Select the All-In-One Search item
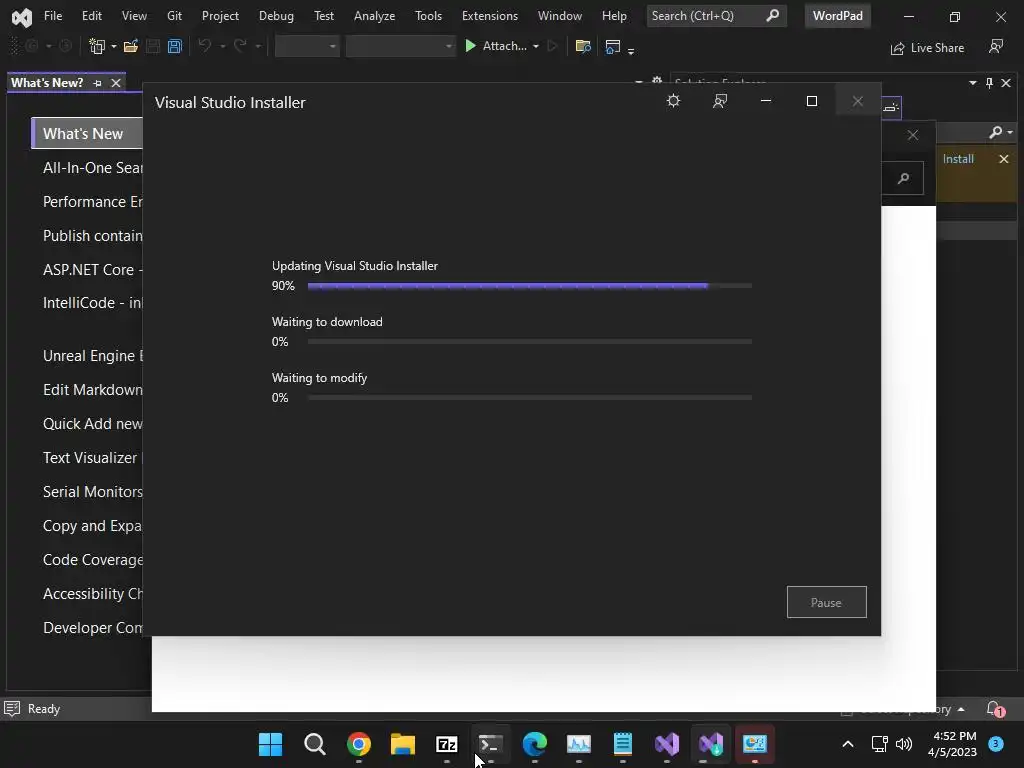This screenshot has width=1024, height=768. 93,168
